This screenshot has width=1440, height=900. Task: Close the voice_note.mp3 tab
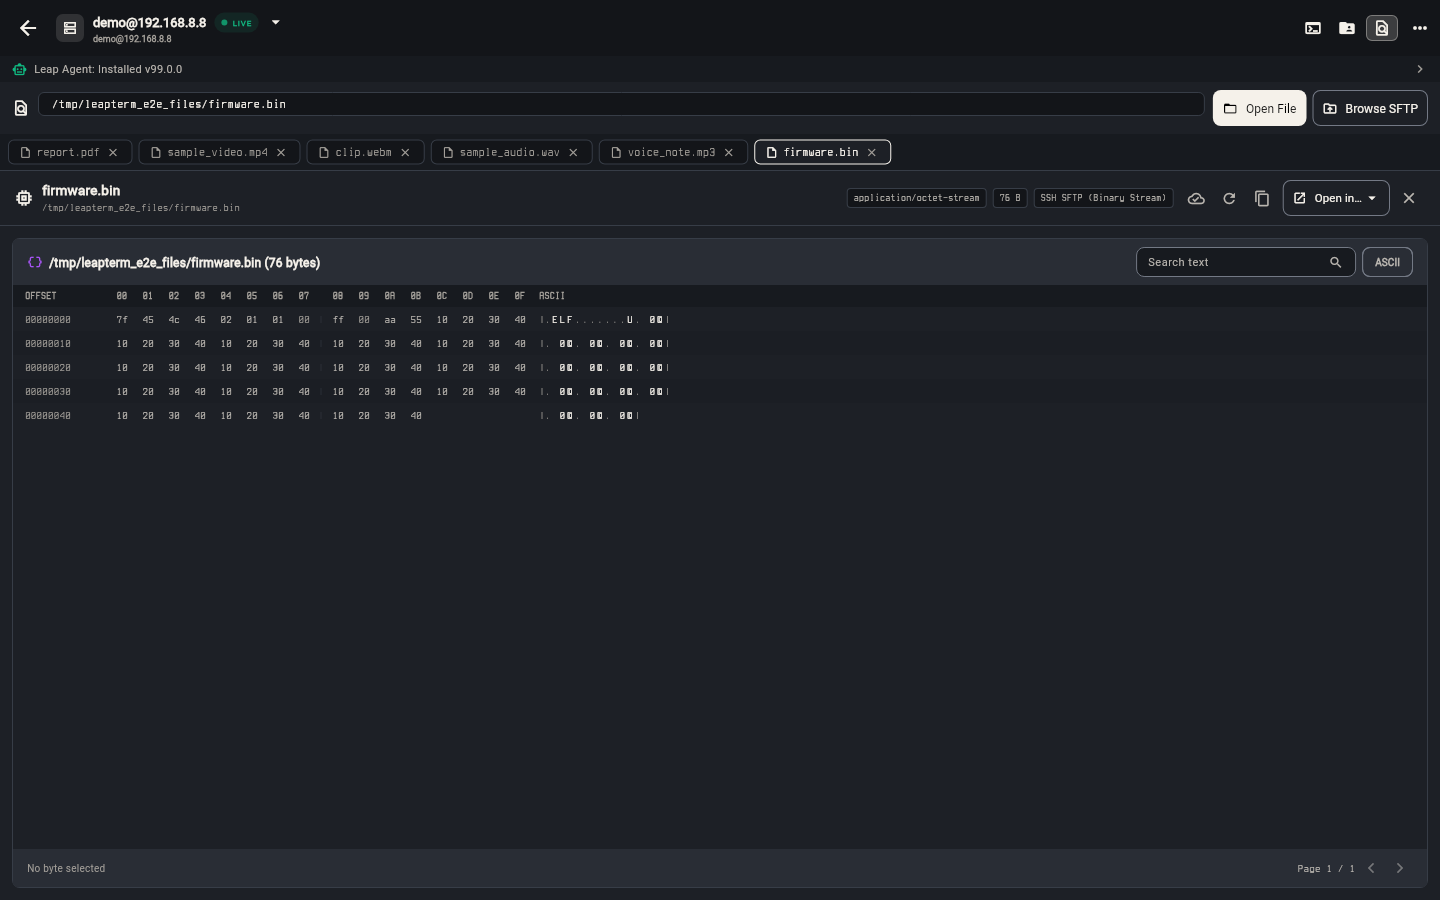click(x=729, y=152)
